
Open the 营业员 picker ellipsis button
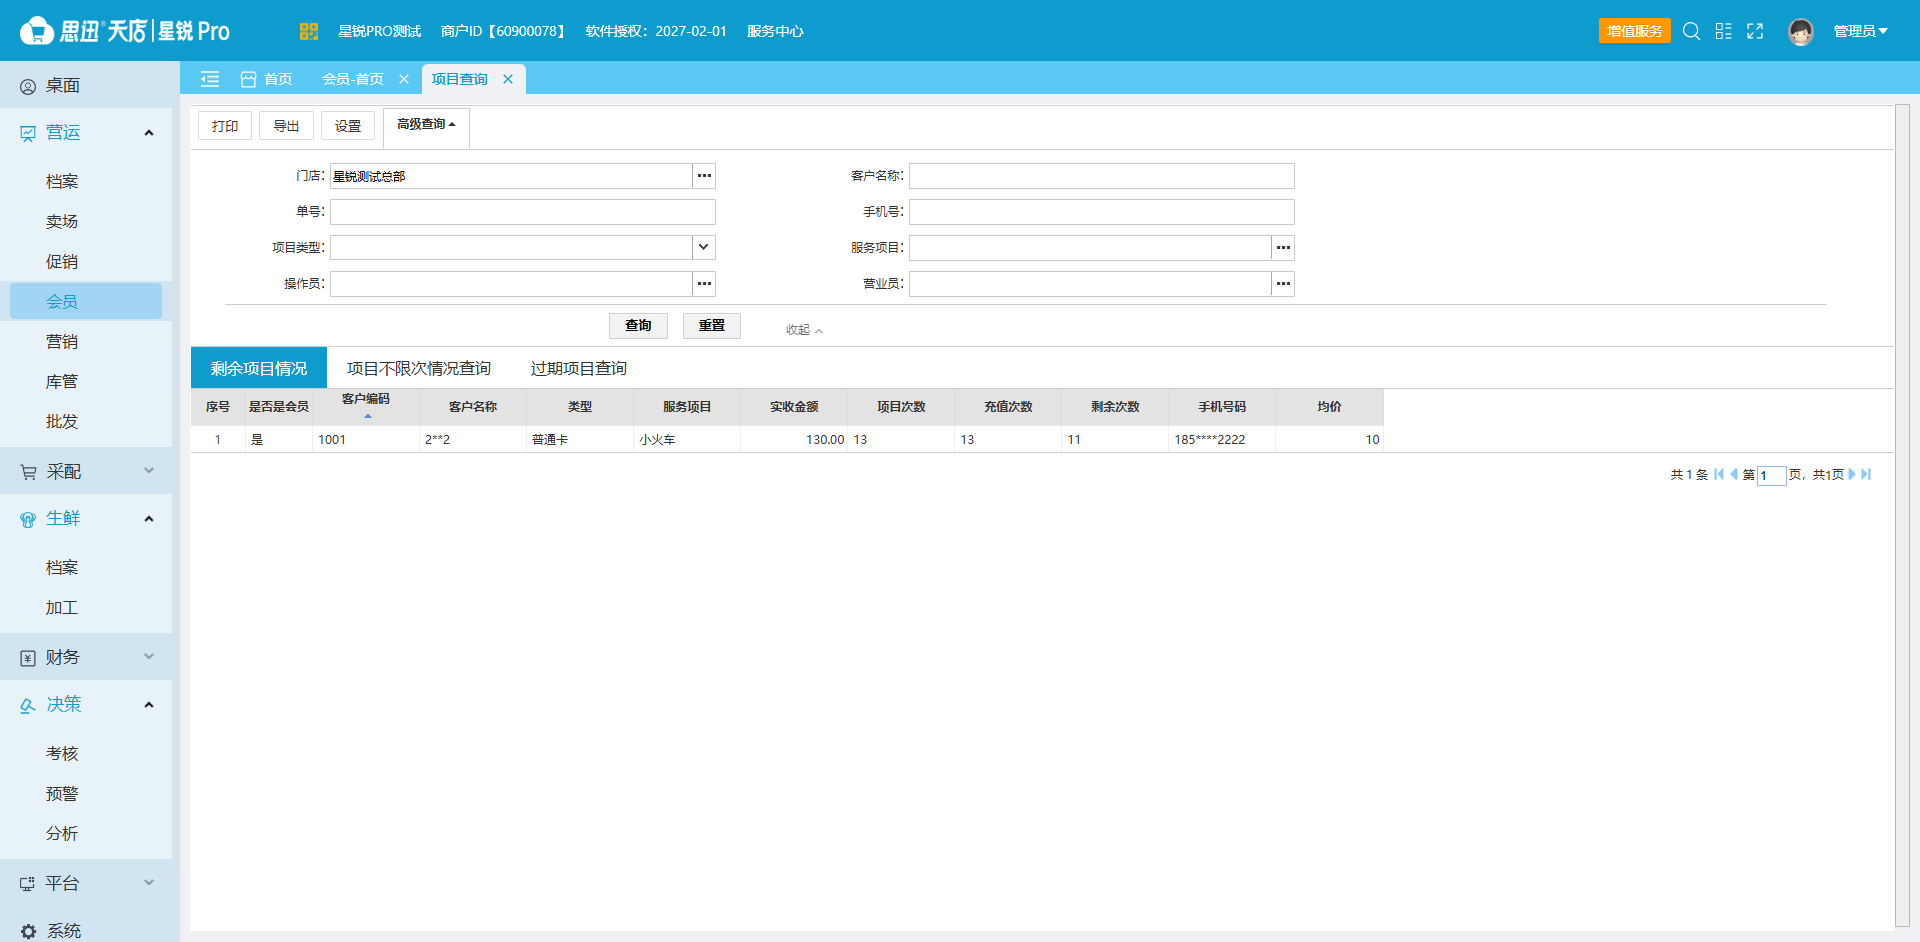coord(1283,284)
